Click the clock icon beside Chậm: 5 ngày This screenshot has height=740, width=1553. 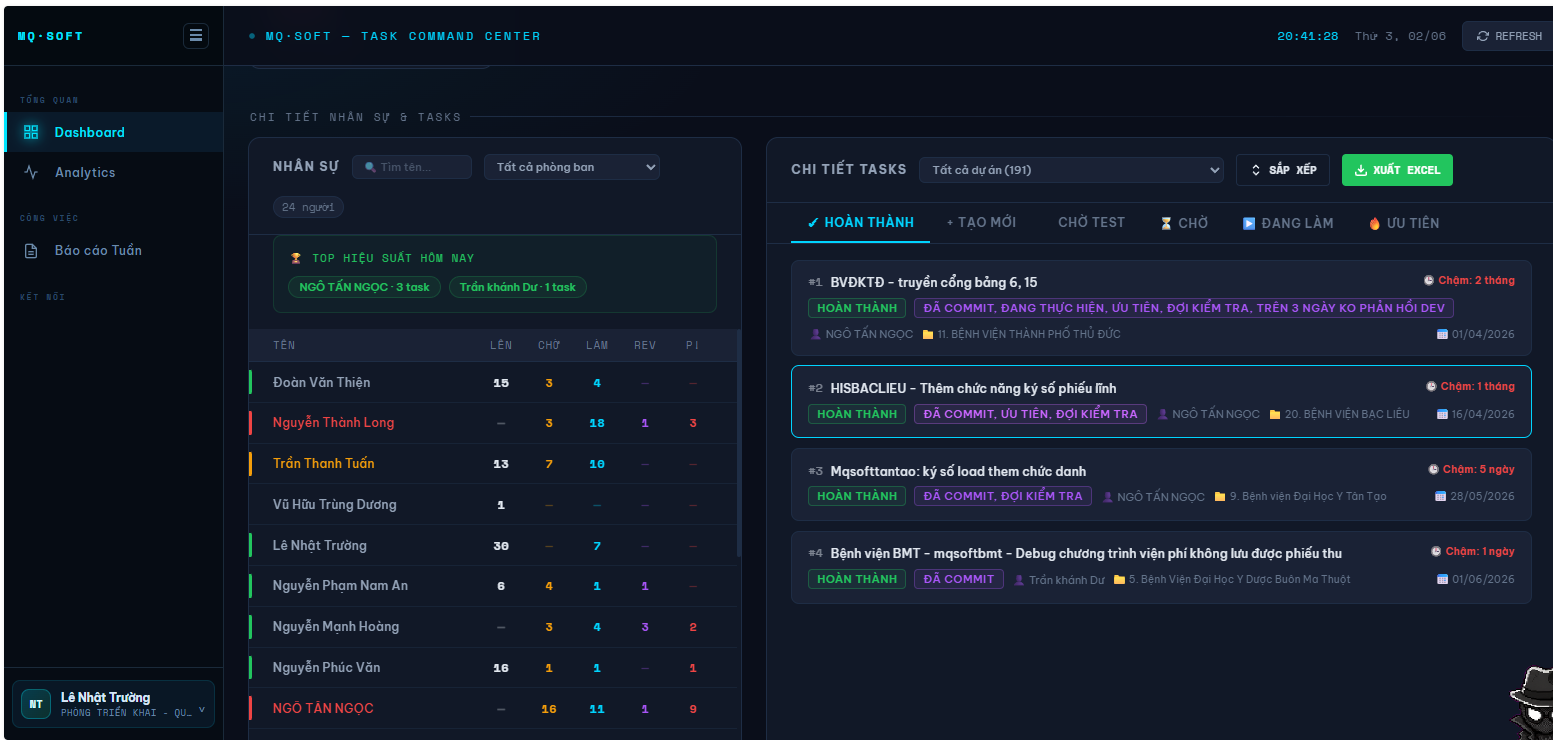1433,469
